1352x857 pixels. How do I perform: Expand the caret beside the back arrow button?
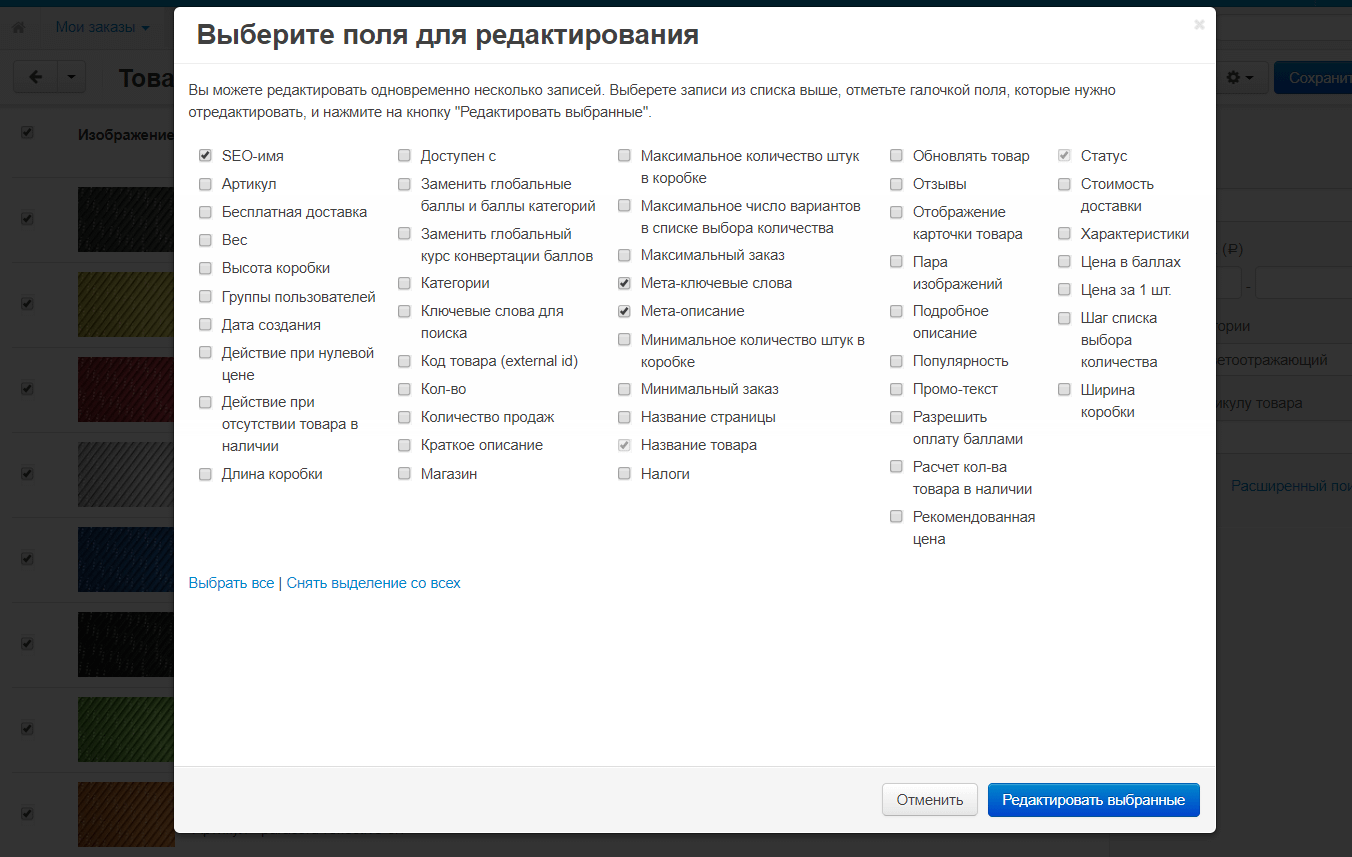click(x=69, y=76)
